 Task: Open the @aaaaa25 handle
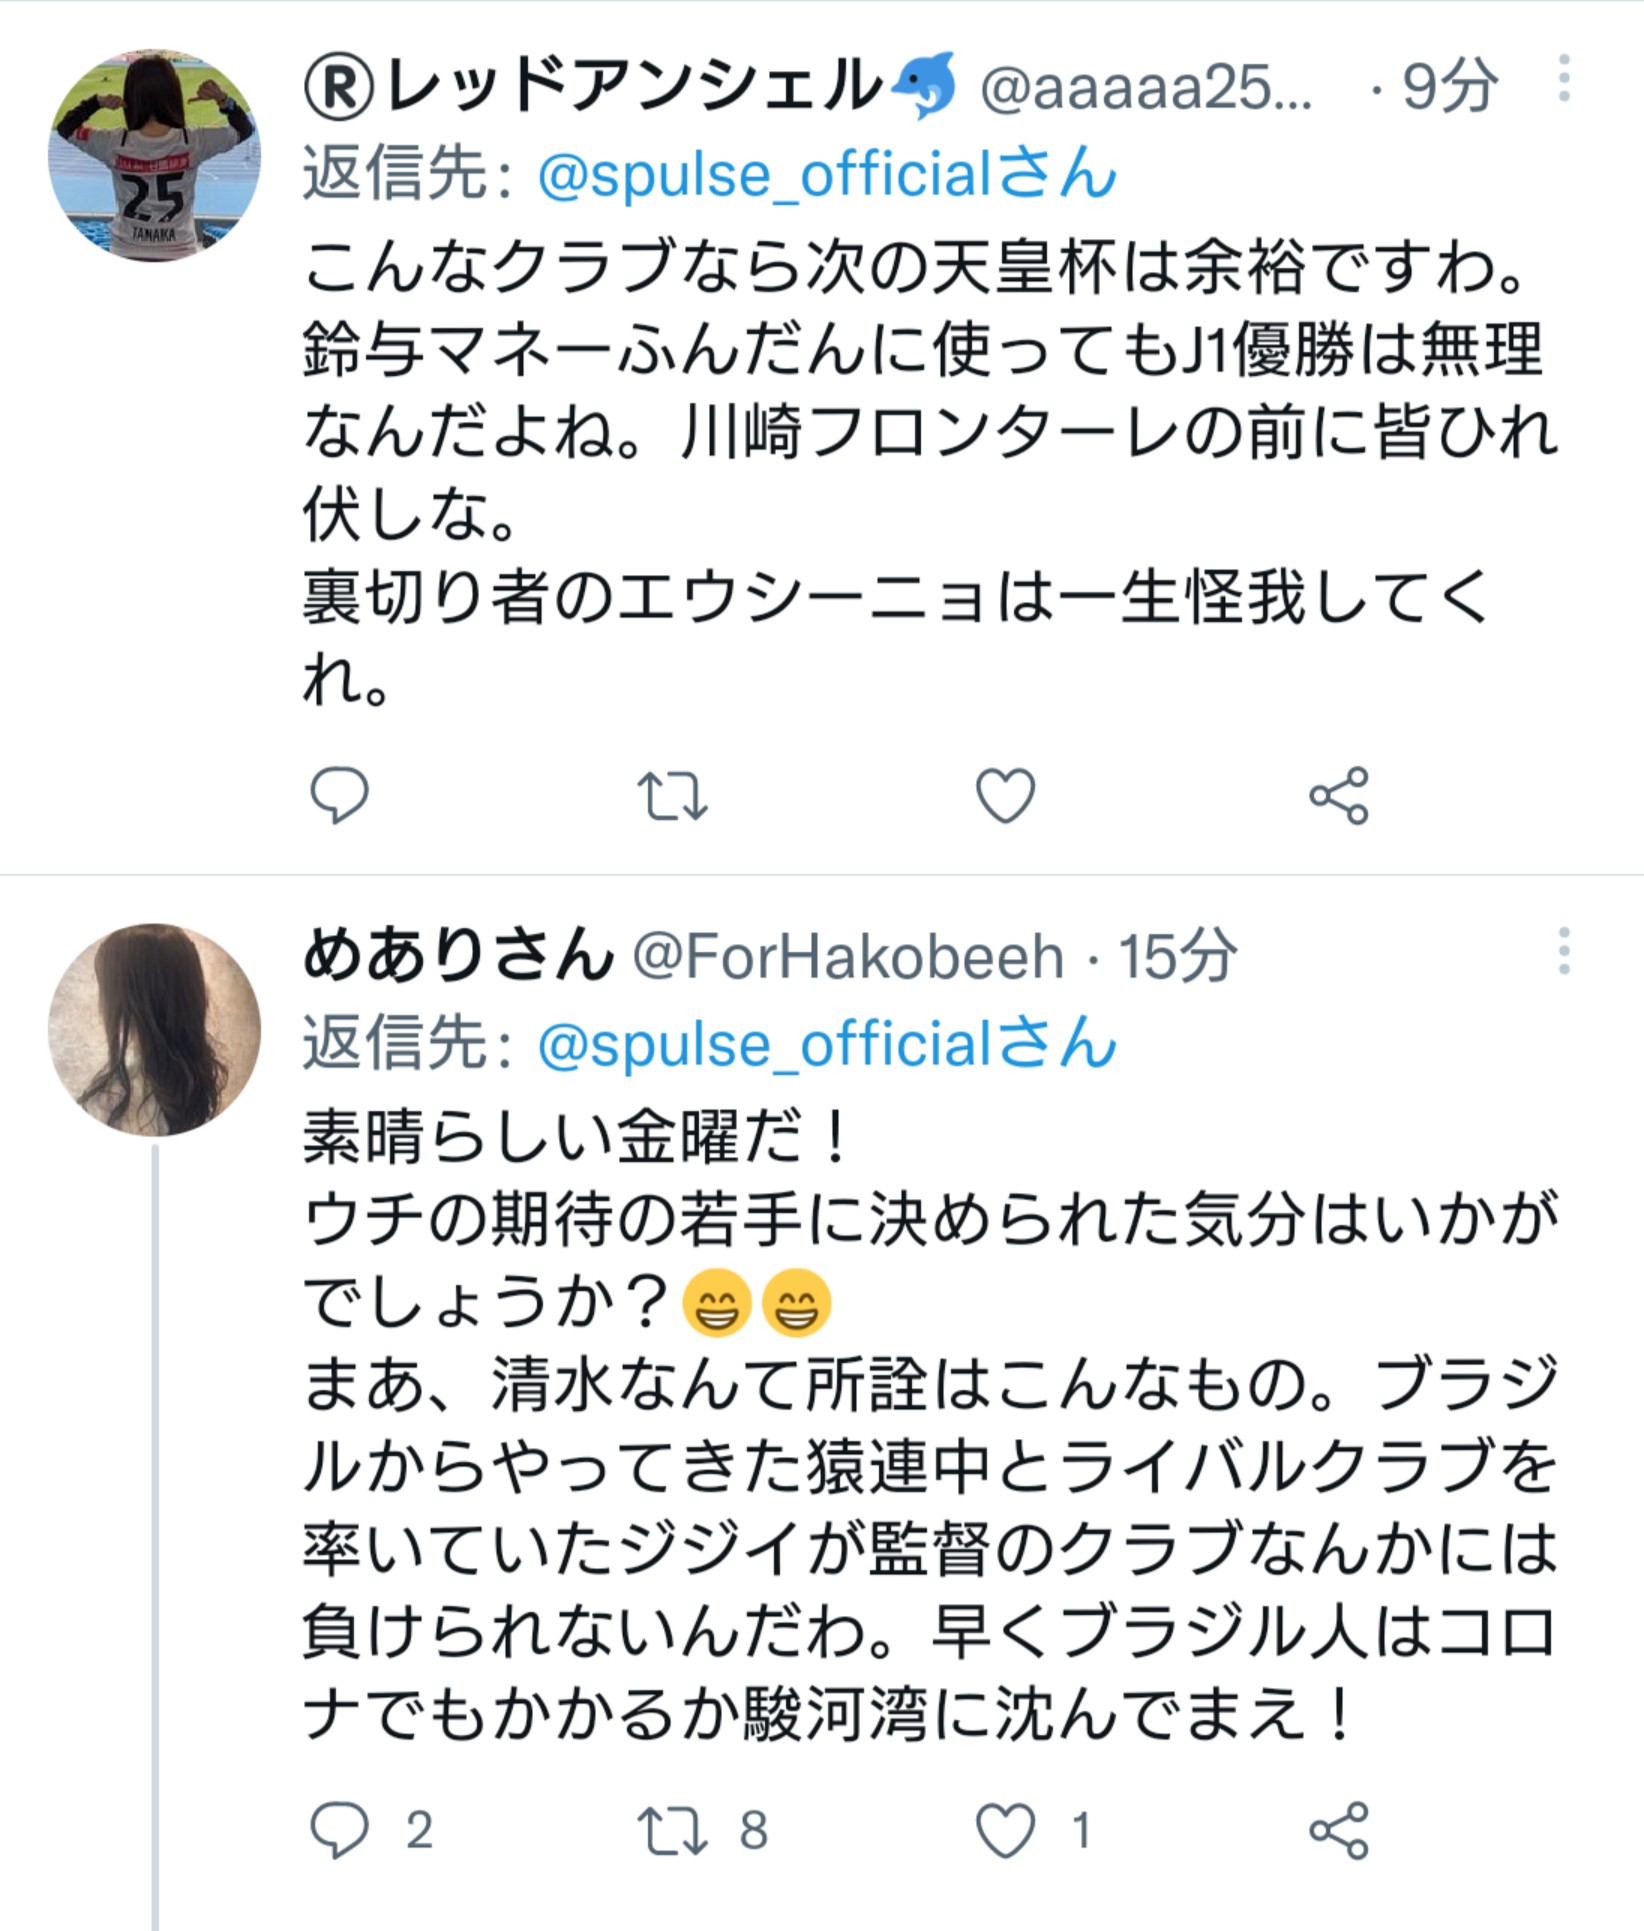1146,88
